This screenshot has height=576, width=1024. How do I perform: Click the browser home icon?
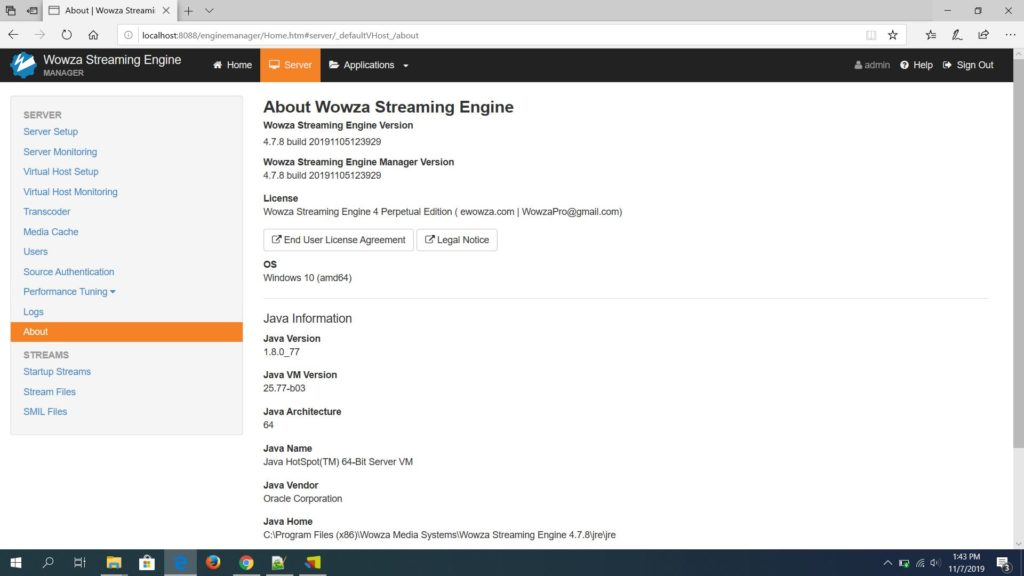(x=93, y=35)
